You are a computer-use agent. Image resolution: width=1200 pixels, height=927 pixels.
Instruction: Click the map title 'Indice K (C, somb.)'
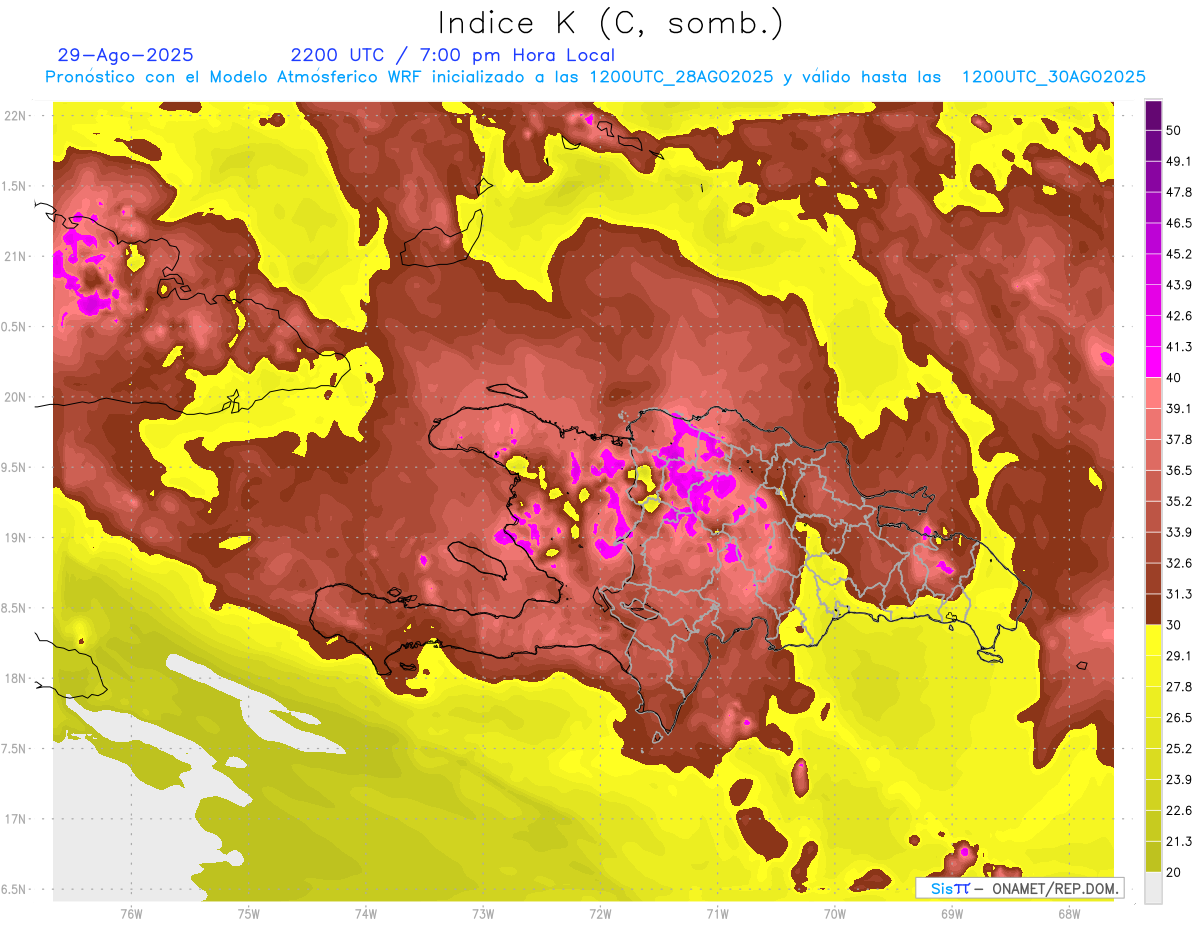(611, 22)
